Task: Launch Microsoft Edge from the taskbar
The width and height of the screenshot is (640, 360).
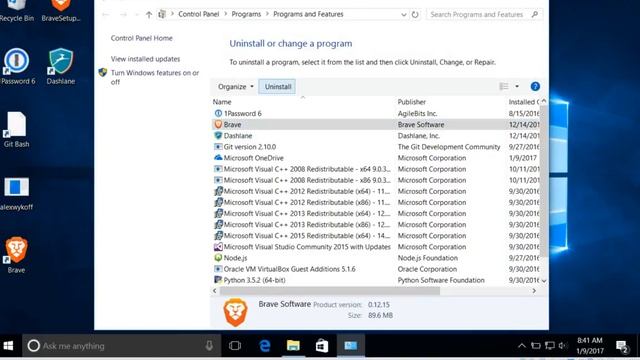Action: [x=265, y=346]
